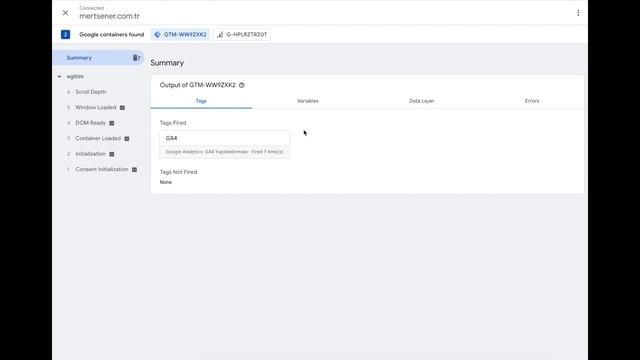The height and width of the screenshot is (360, 640).
Task: Click the message icon beside Container Loaded
Action: [127, 139]
